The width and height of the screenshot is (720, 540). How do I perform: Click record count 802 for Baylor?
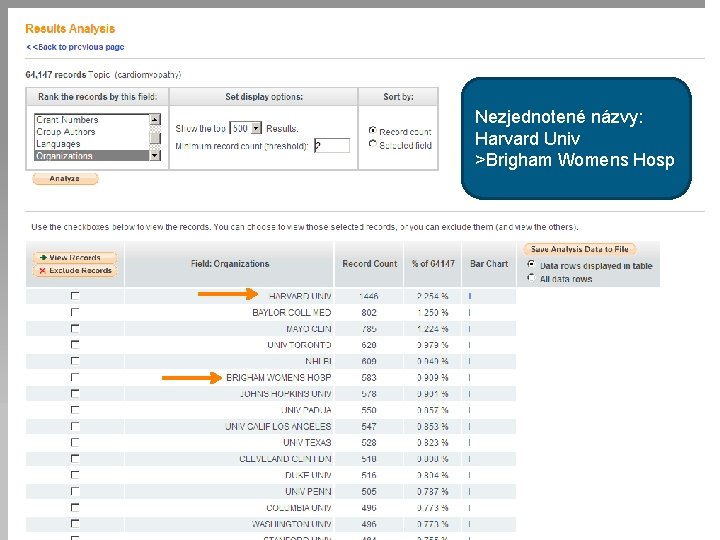click(369, 313)
